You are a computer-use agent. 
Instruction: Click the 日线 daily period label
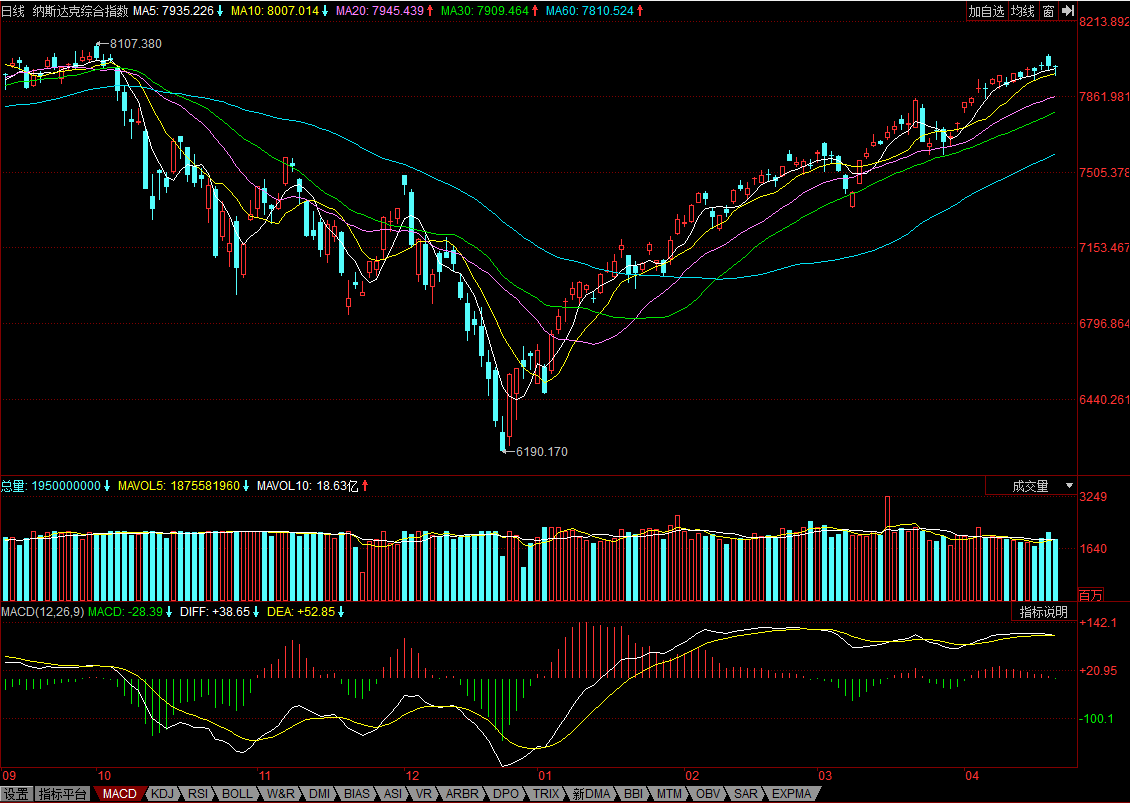13,11
